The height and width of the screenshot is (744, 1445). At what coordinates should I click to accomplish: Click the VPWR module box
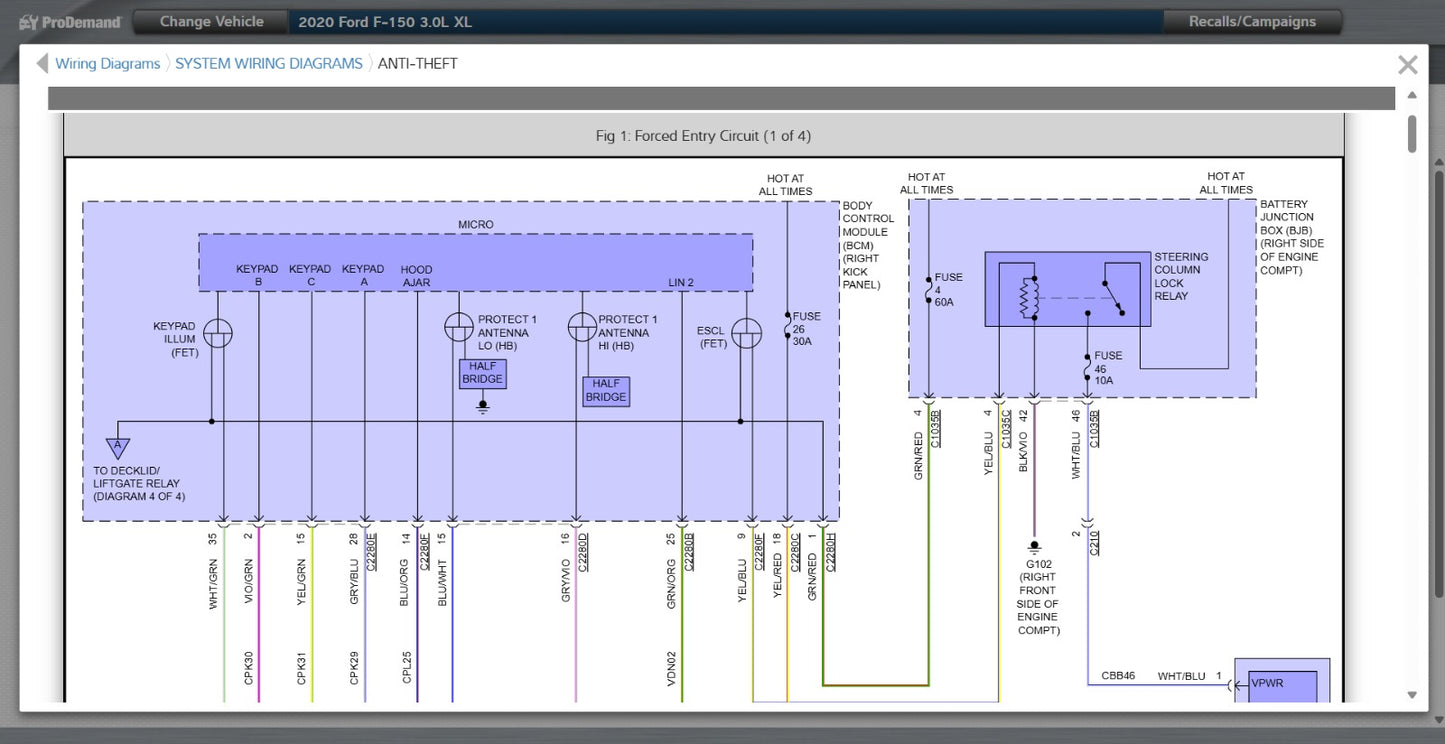point(1282,680)
